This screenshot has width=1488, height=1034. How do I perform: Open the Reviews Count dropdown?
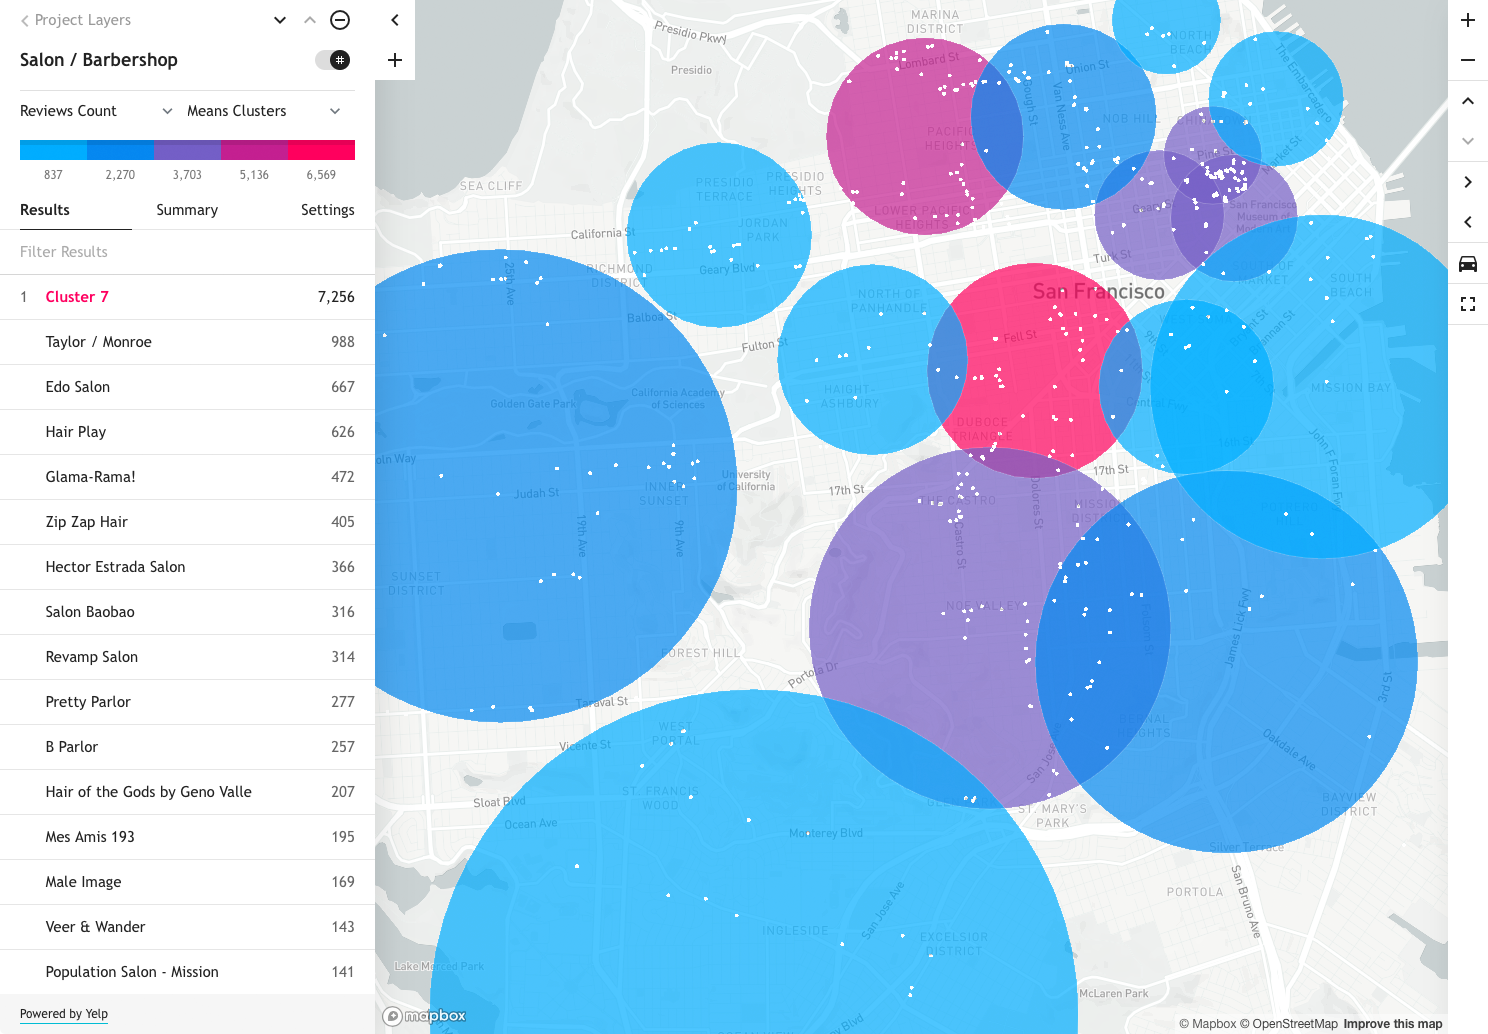(x=96, y=111)
